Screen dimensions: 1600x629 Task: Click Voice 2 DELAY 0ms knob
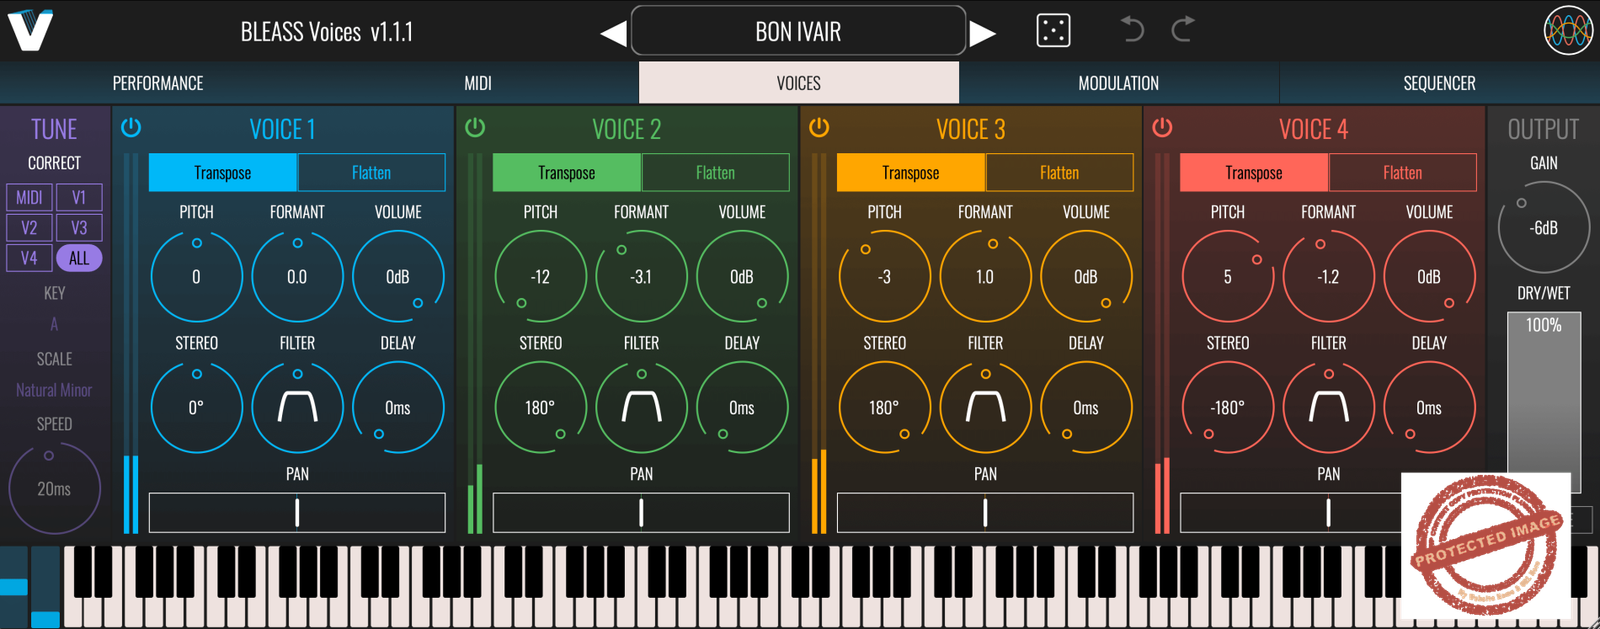pyautogui.click(x=742, y=408)
